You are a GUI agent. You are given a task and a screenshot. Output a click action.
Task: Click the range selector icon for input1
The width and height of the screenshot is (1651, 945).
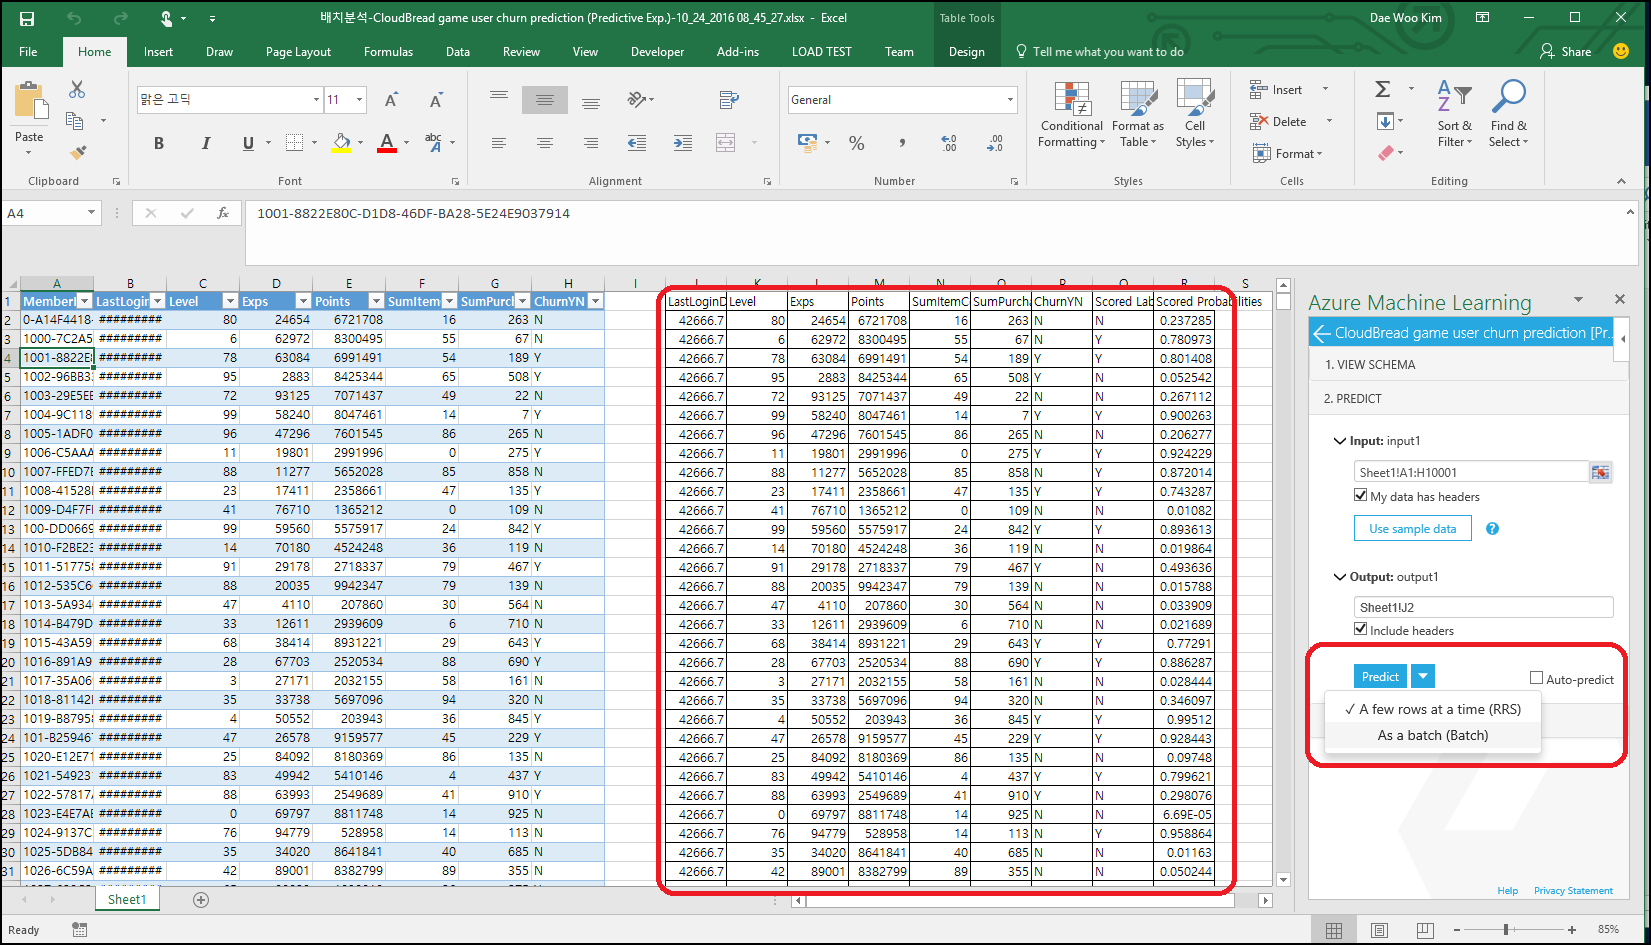1600,472
